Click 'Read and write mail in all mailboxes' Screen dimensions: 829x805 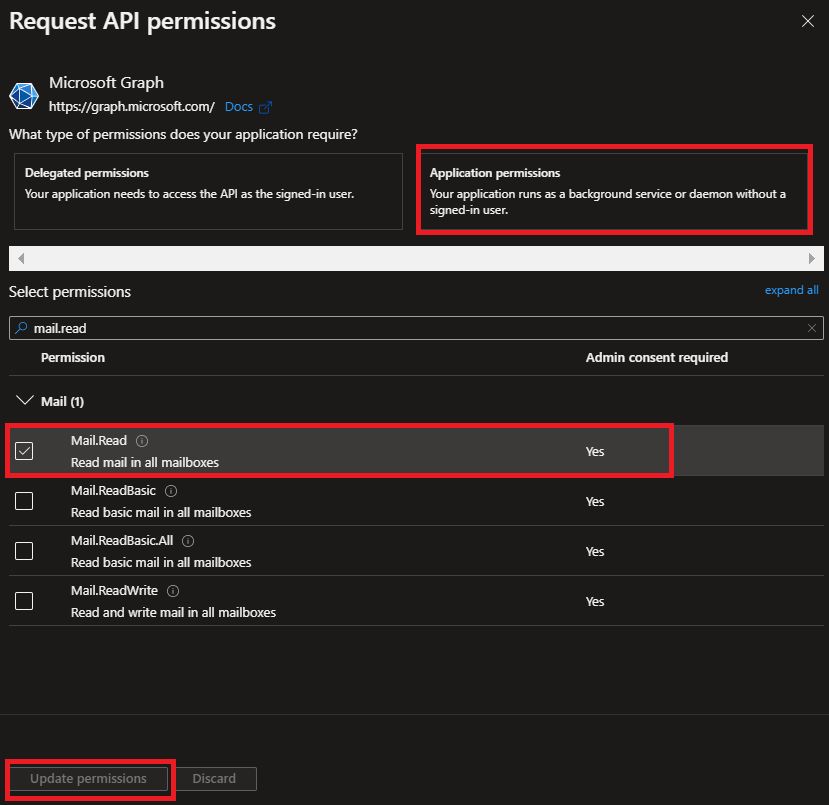tap(173, 613)
